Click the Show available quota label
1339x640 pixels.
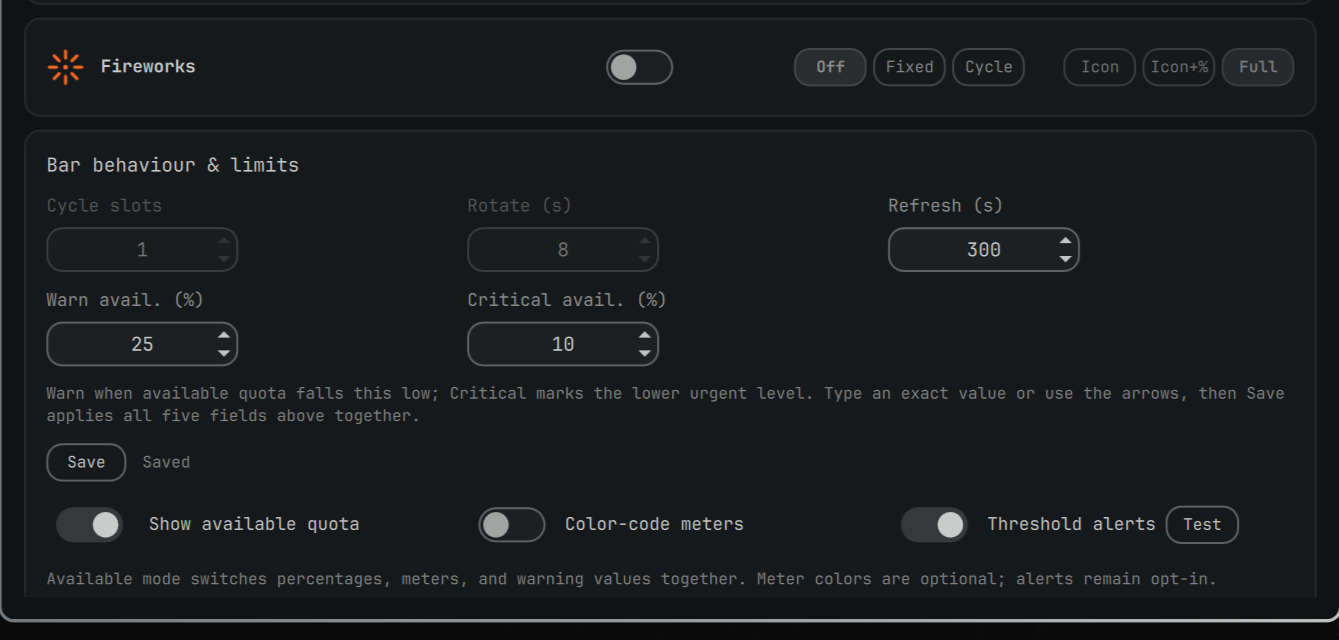254,524
